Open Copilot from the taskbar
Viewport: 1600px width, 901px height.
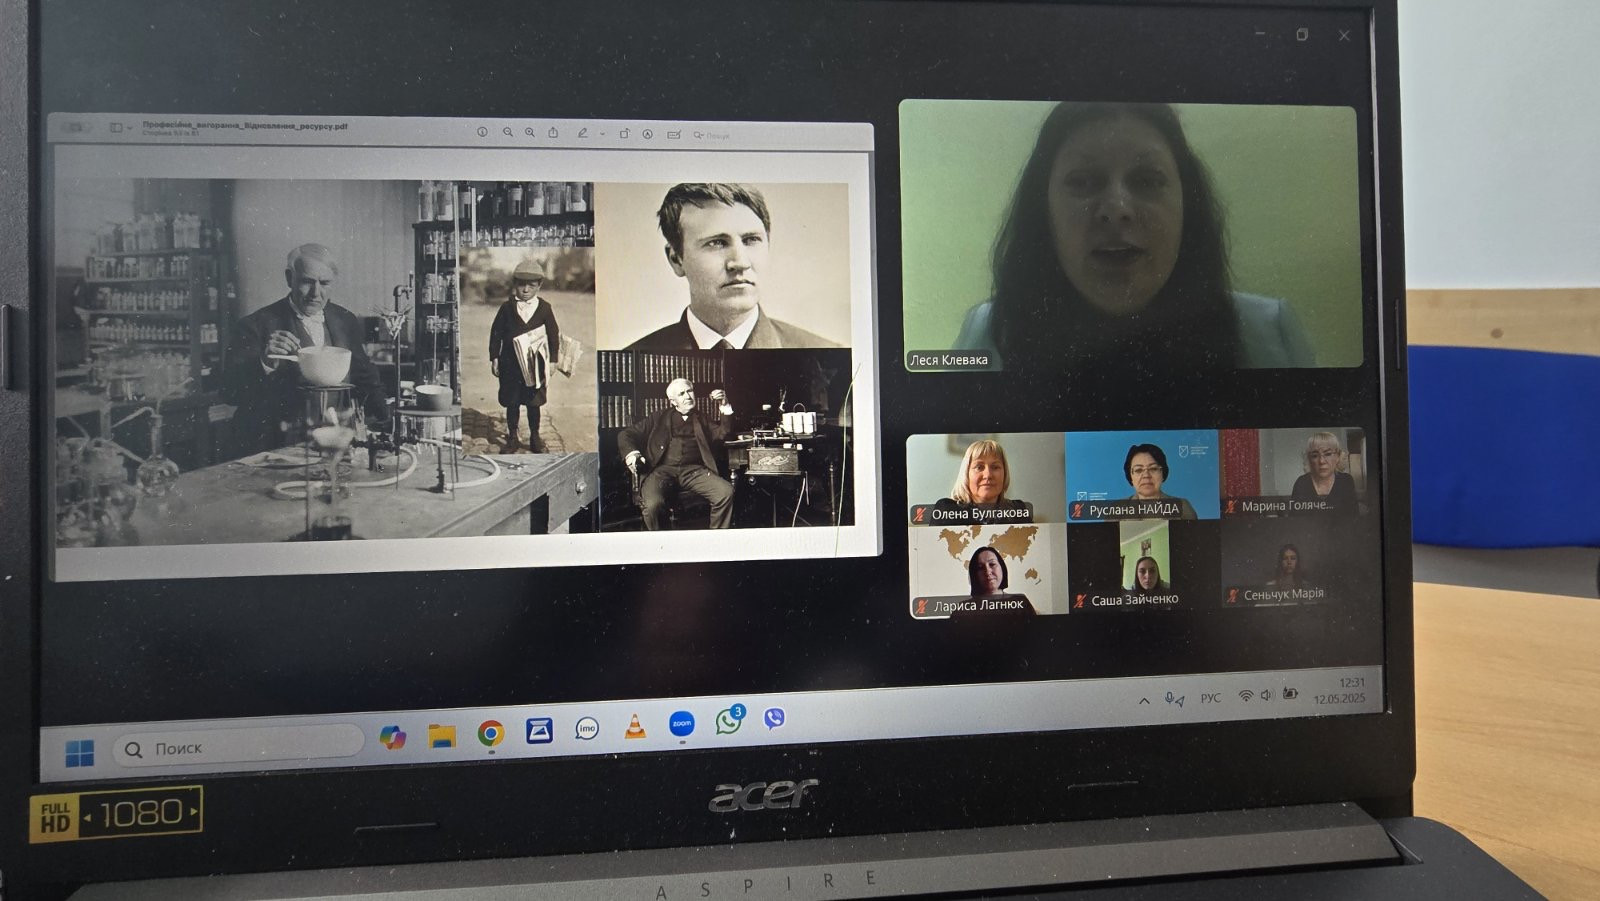pos(393,737)
